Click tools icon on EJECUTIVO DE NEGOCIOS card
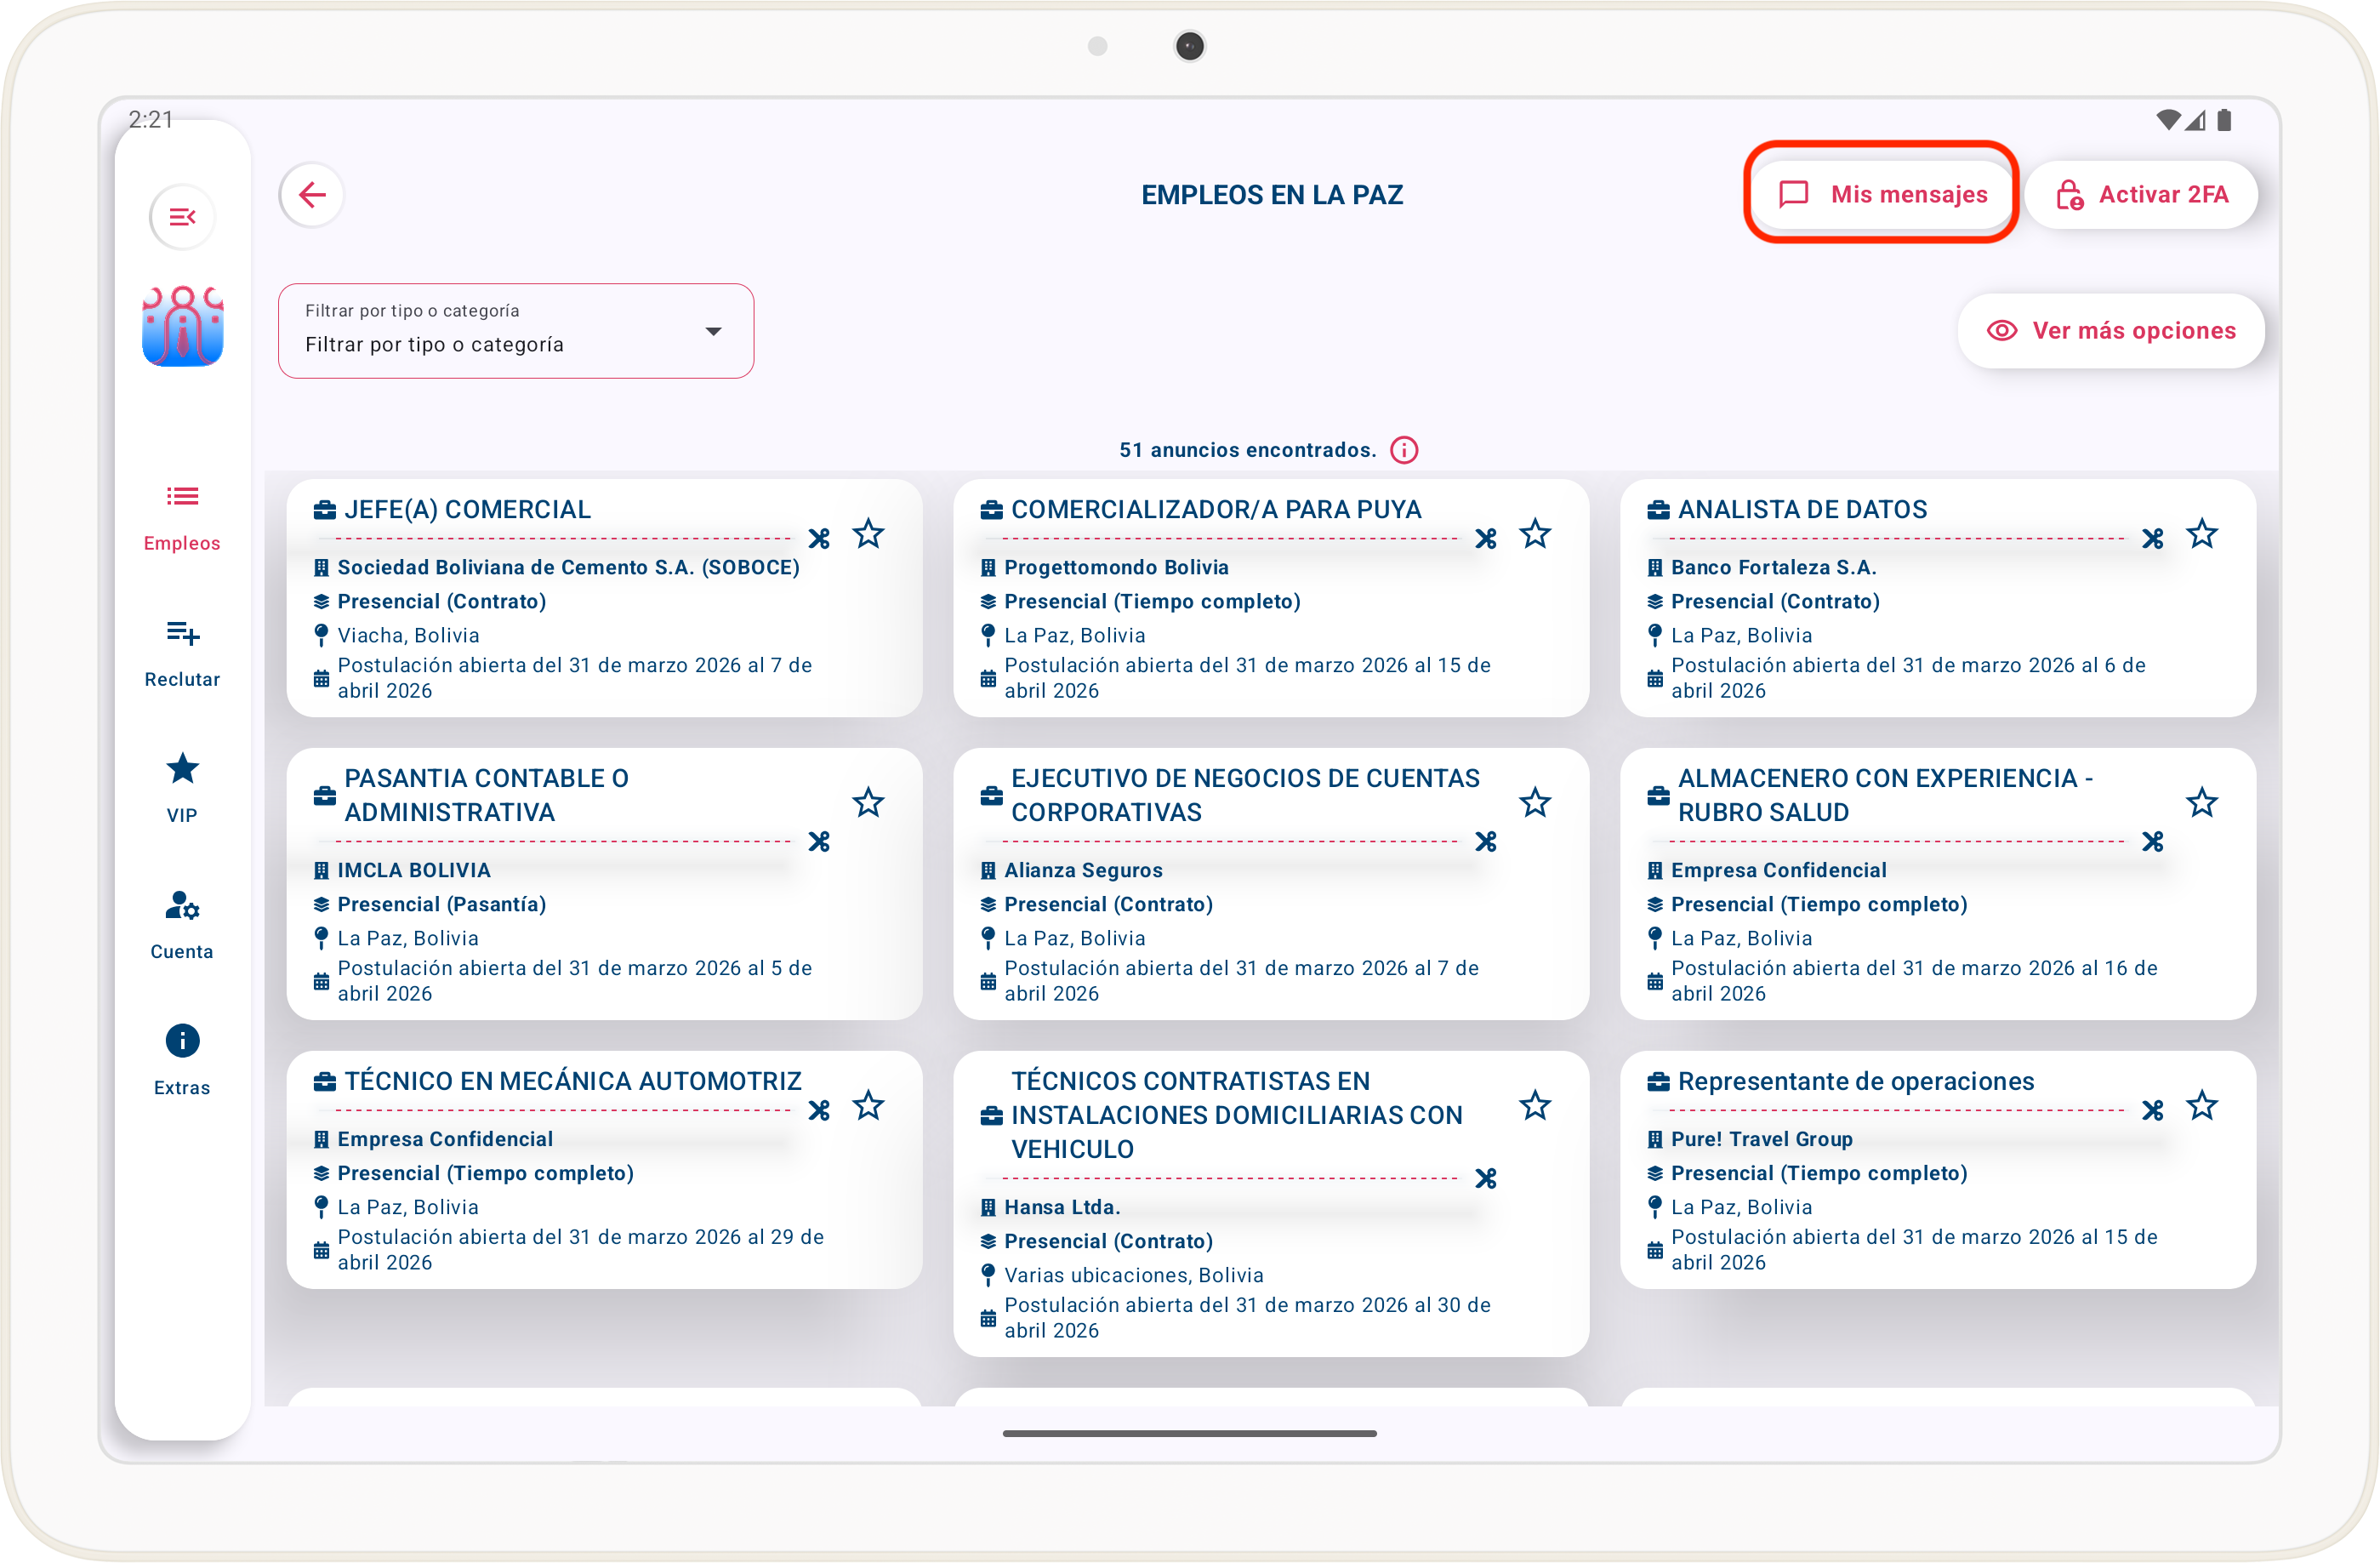This screenshot has height=1563, width=2380. point(1486,842)
